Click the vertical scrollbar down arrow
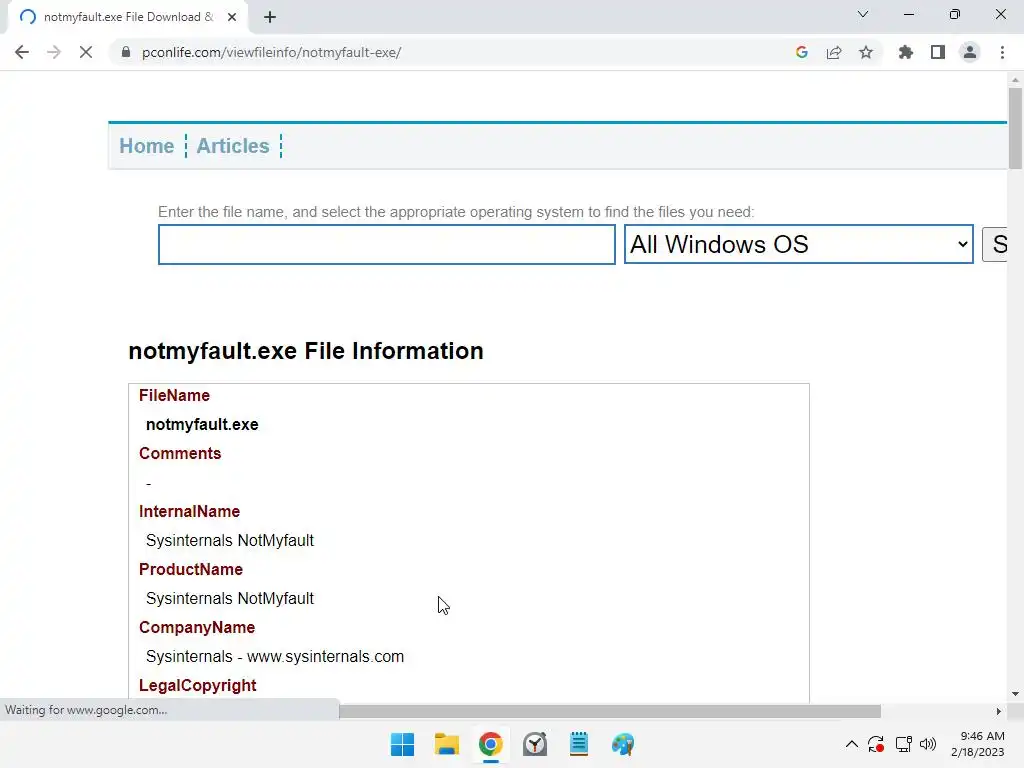 [1015, 694]
